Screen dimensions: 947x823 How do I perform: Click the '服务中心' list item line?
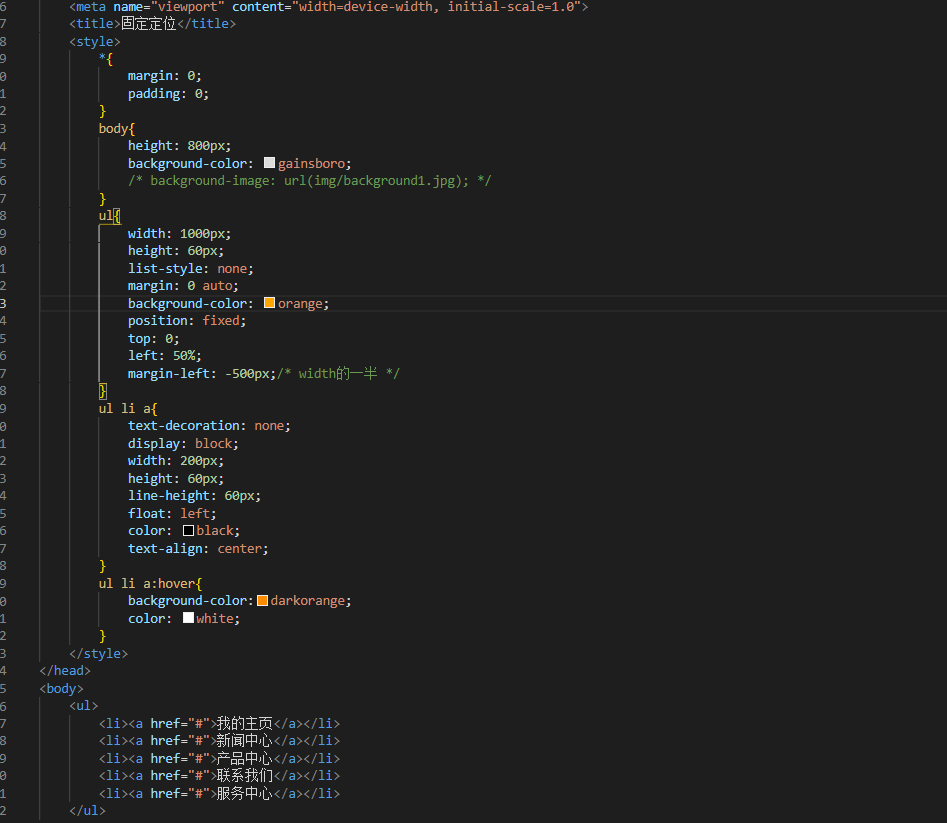click(219, 793)
